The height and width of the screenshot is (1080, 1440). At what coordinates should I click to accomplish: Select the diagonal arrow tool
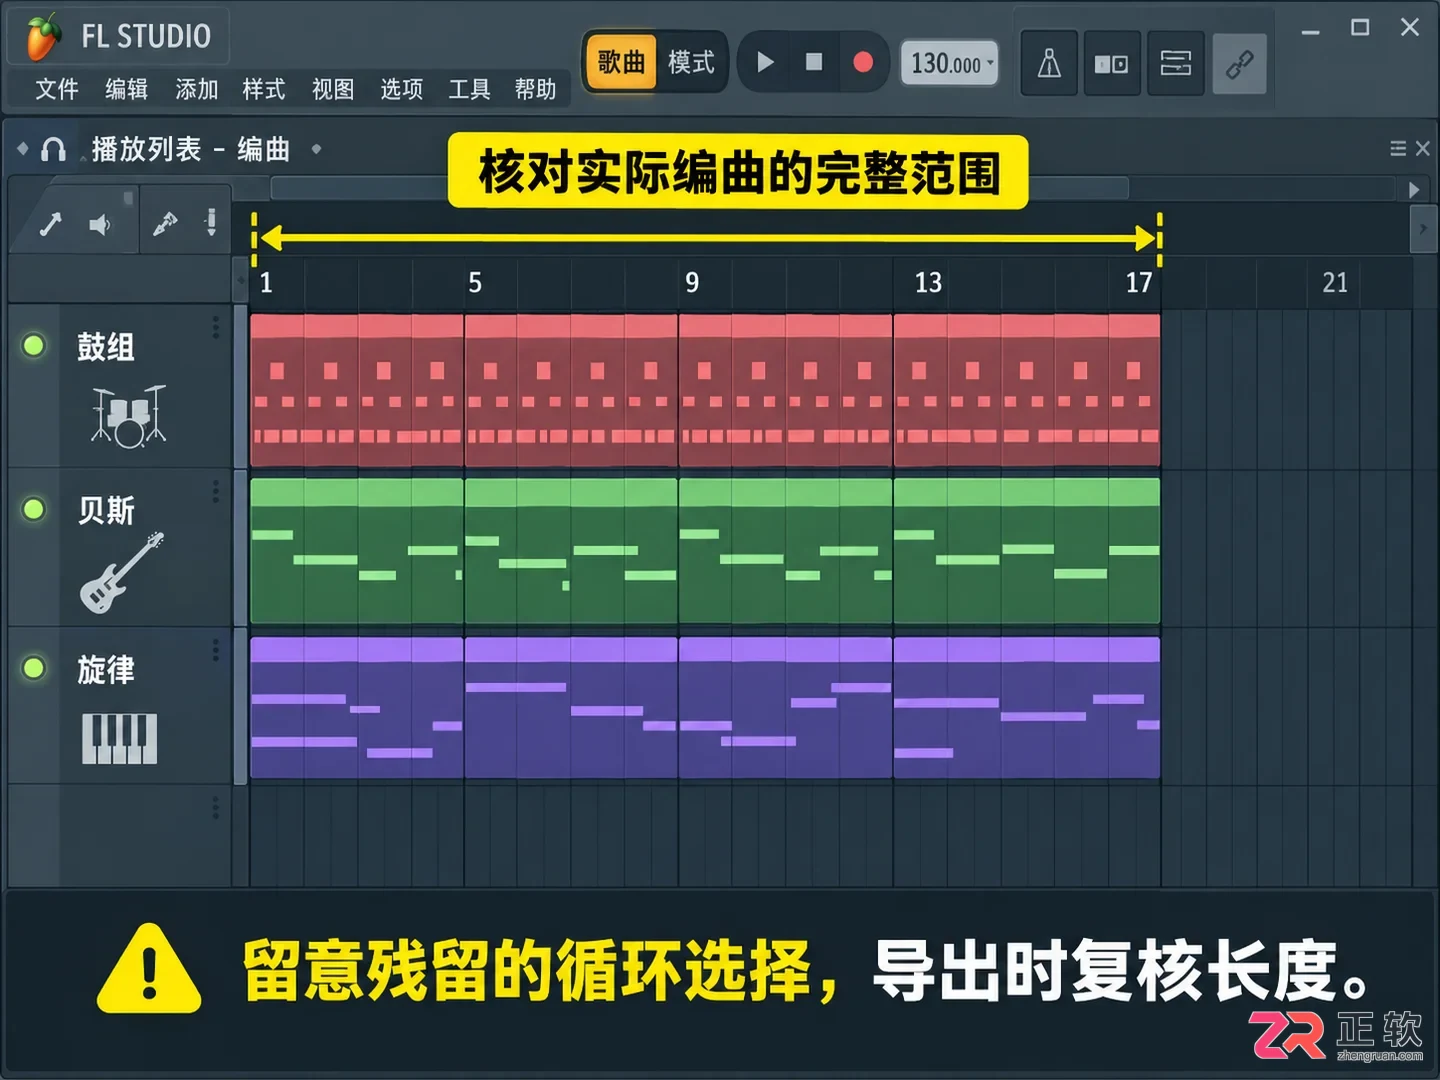pos(50,224)
